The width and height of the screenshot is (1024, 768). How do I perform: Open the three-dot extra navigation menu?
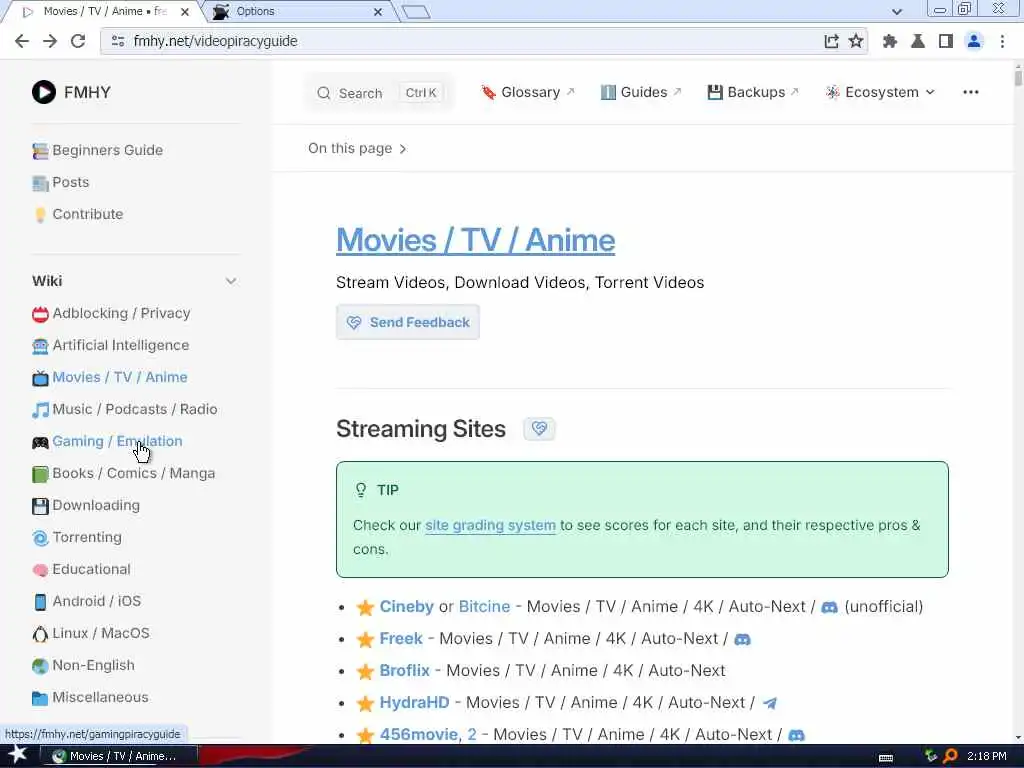point(970,92)
